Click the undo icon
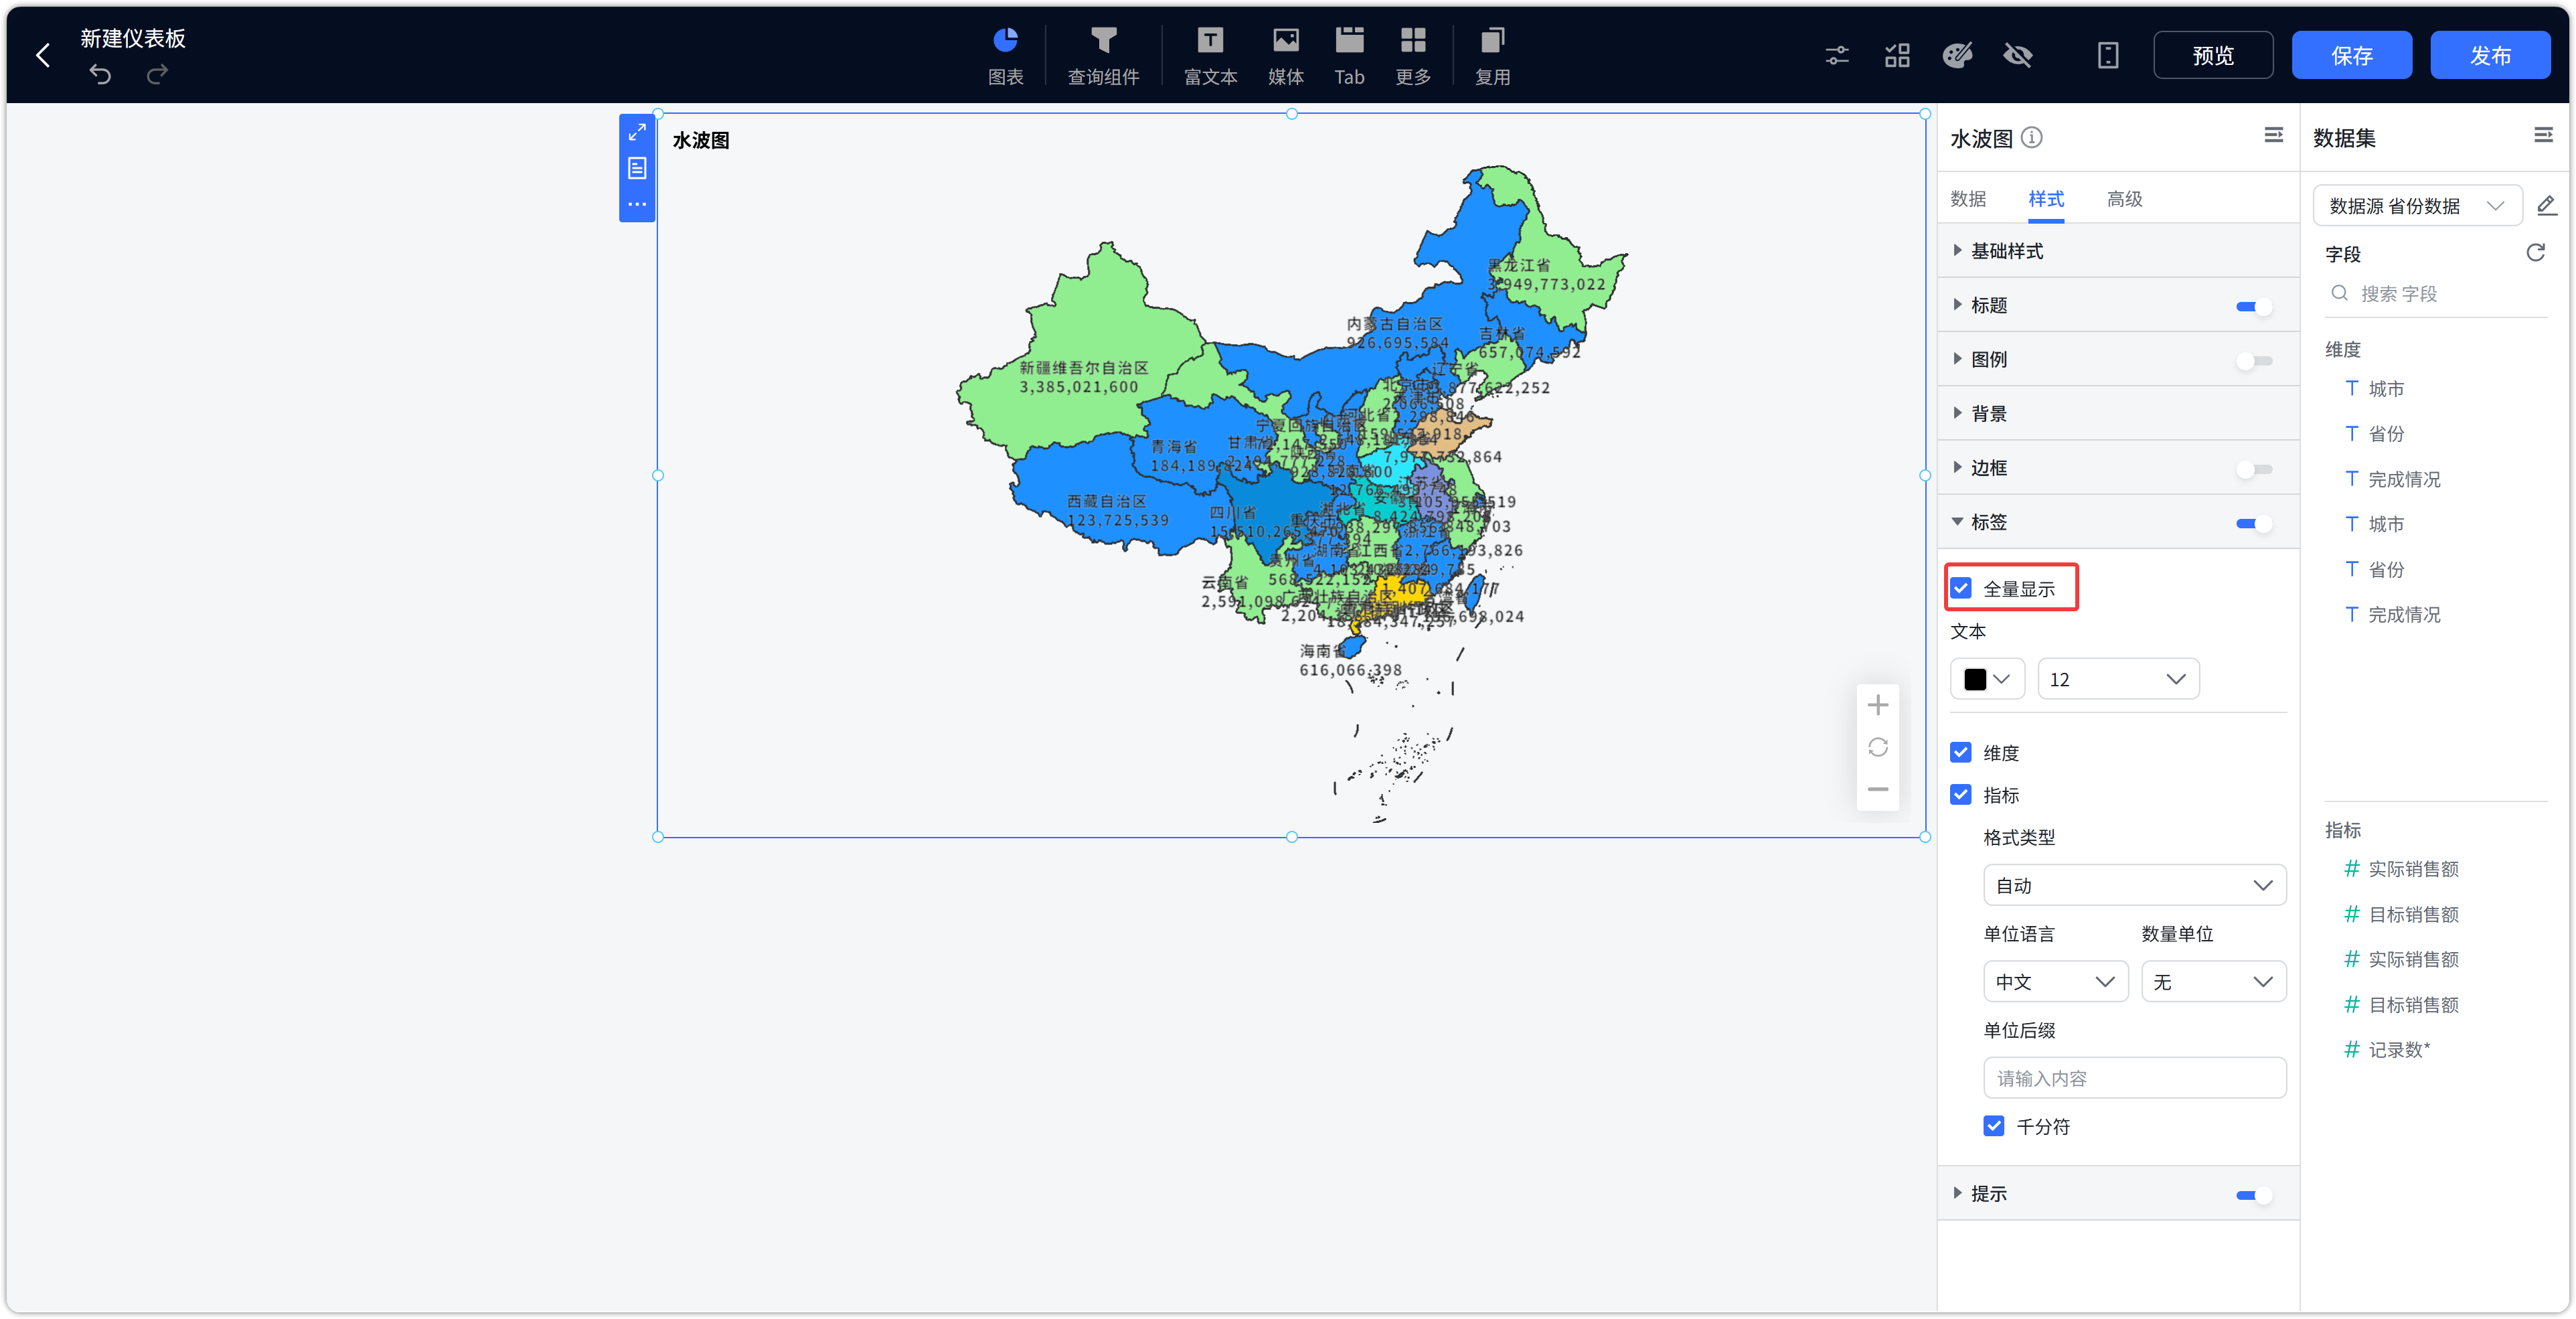The height and width of the screenshot is (1319, 2576). tap(100, 74)
